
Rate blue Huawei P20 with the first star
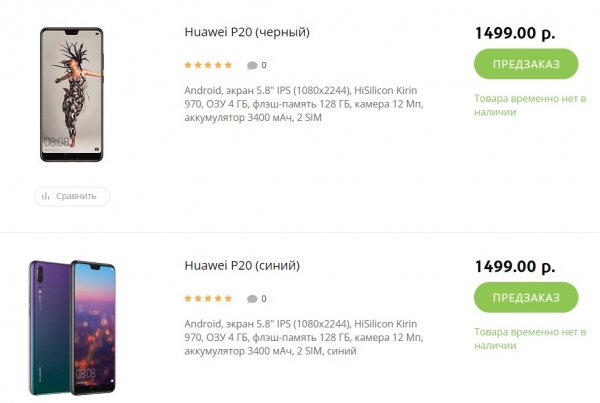[188, 299]
